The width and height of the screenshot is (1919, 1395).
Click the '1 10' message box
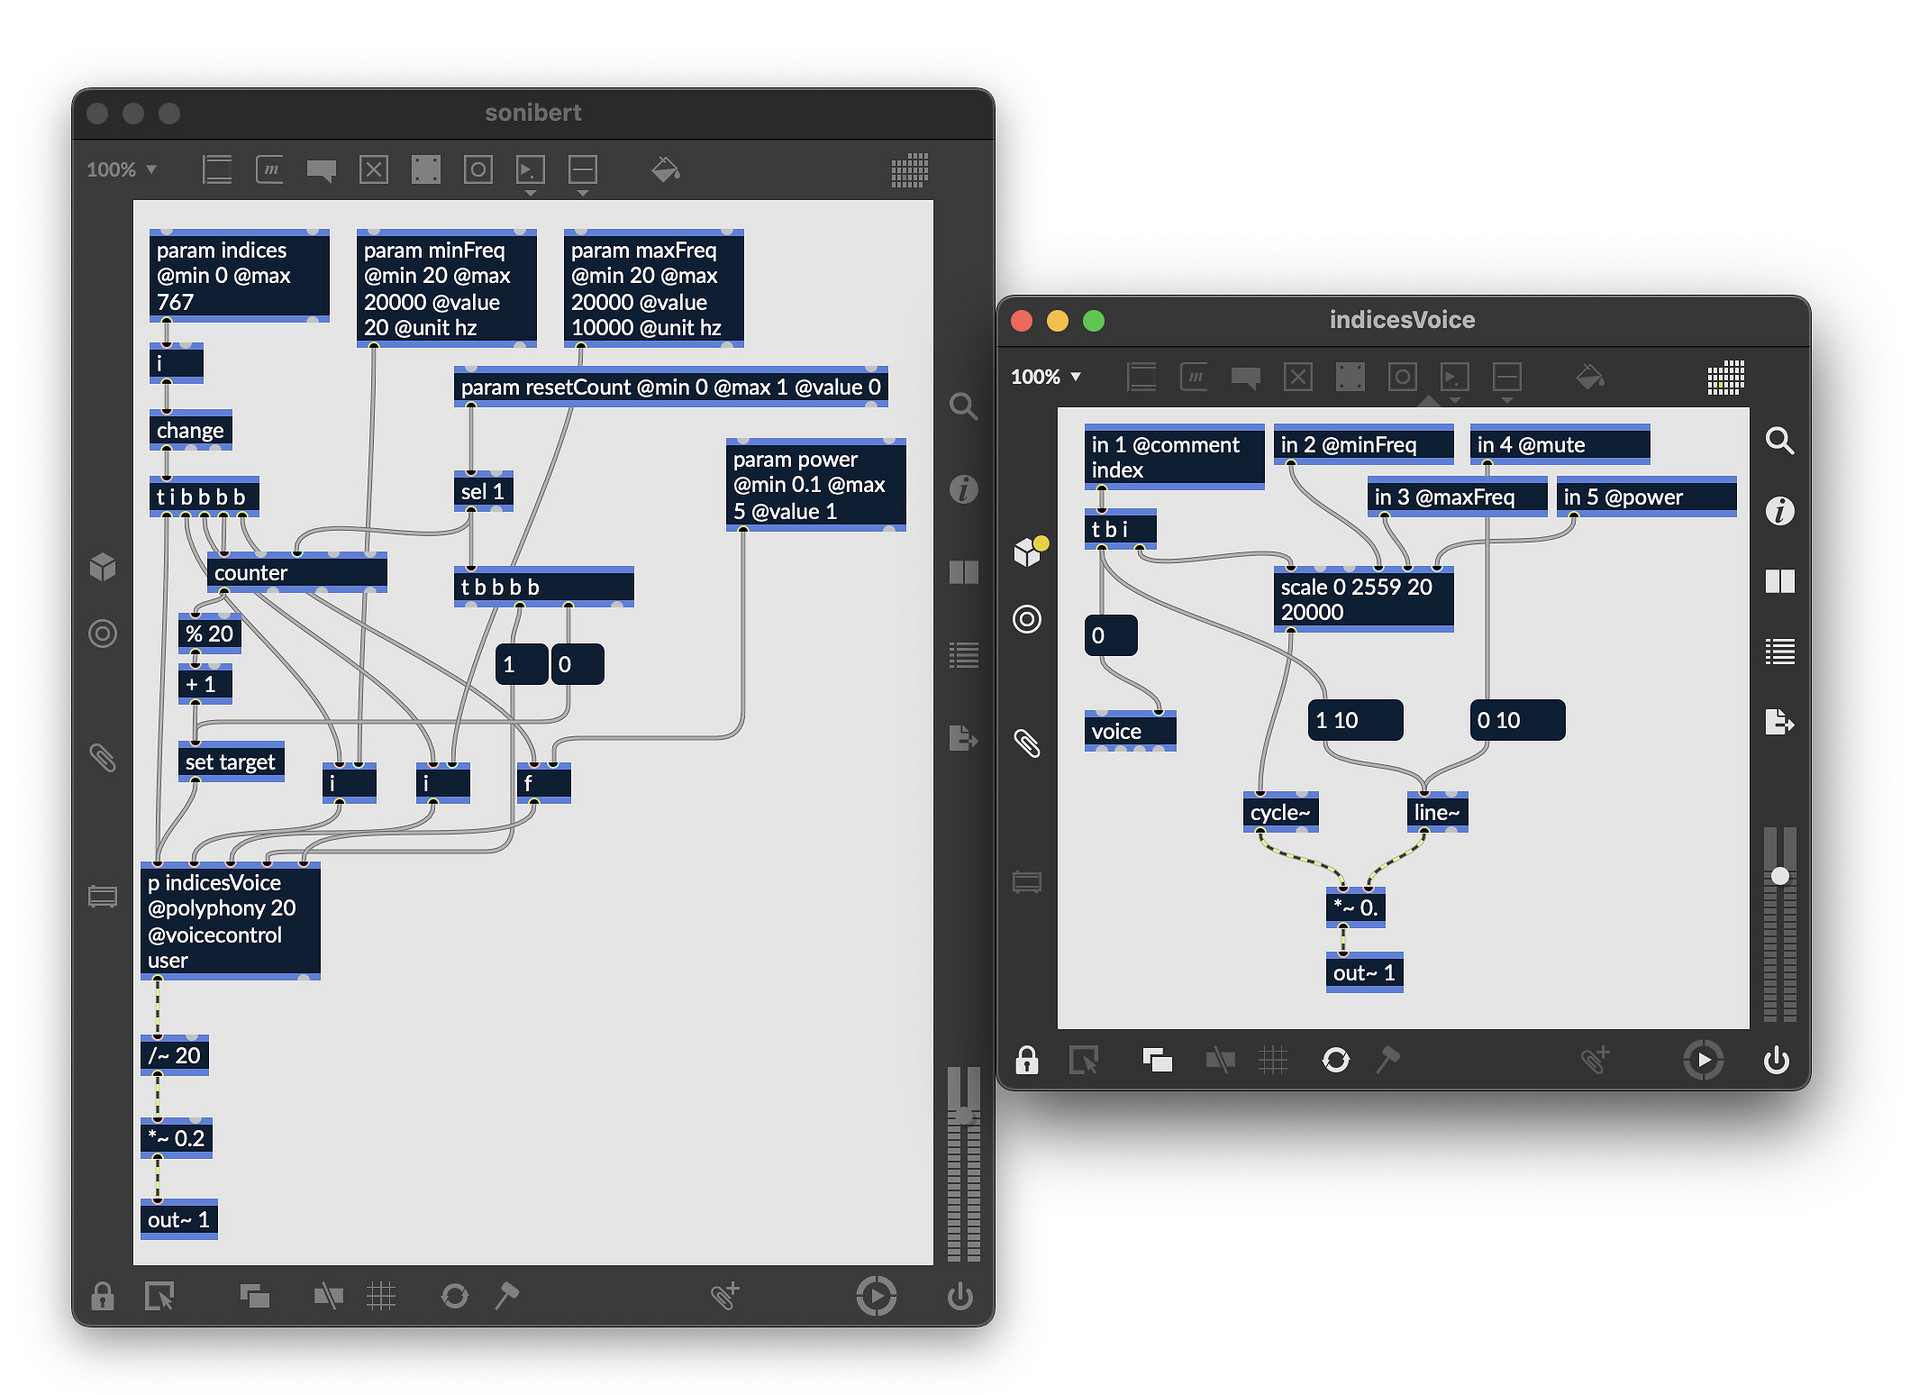click(1354, 720)
